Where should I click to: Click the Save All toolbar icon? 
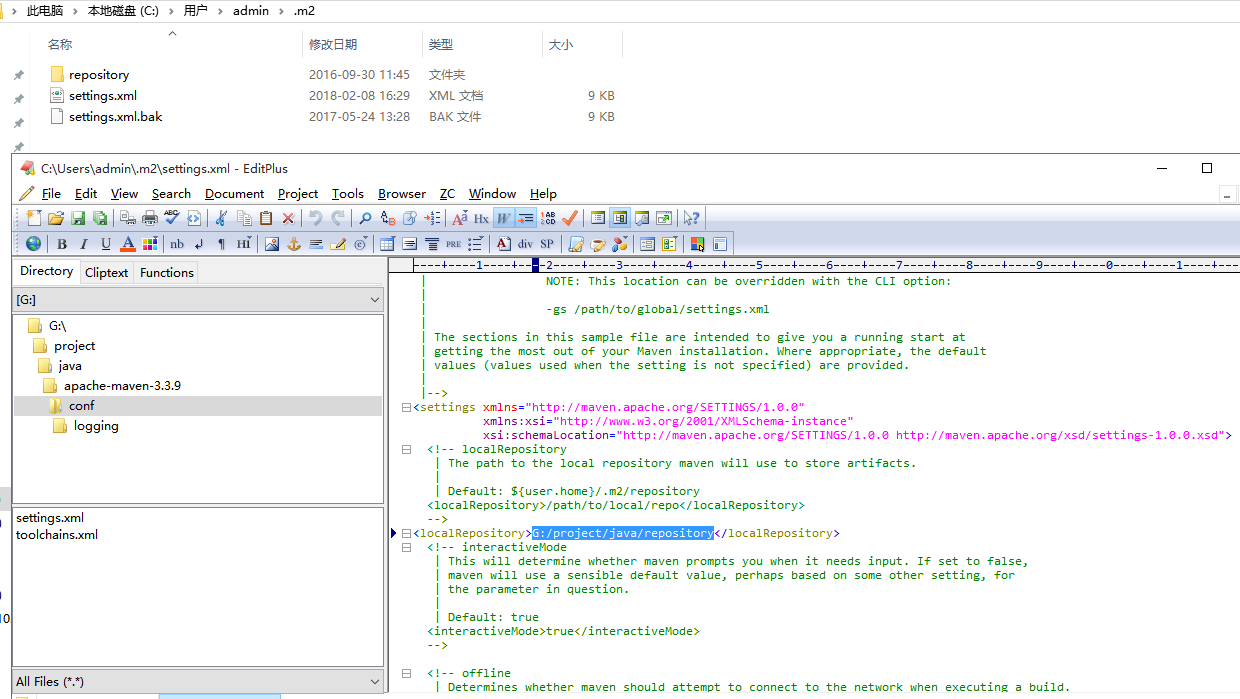pos(100,218)
